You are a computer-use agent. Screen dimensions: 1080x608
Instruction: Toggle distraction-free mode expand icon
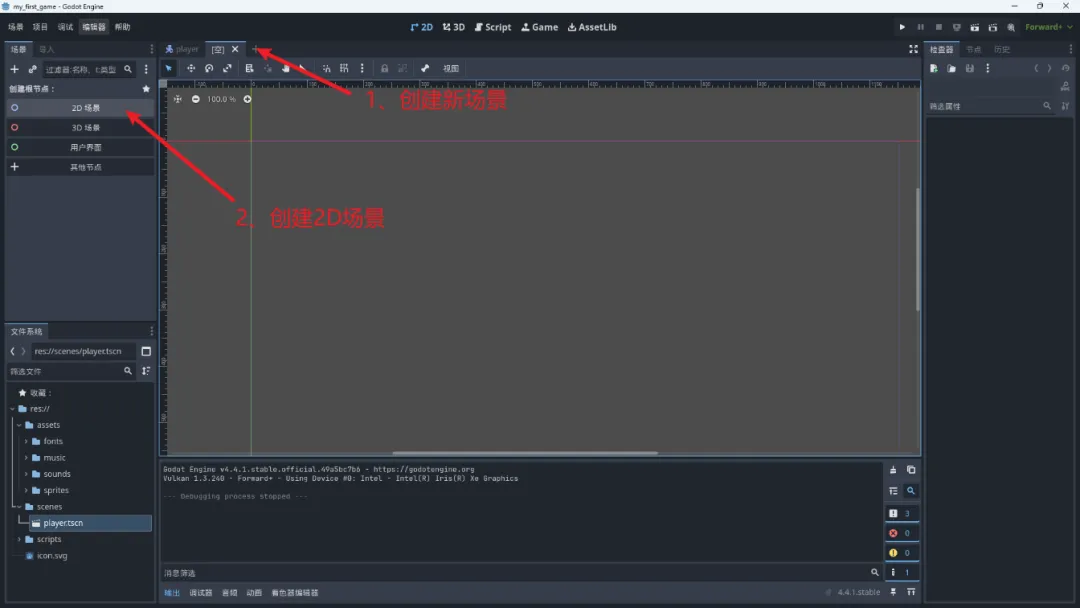click(x=913, y=49)
